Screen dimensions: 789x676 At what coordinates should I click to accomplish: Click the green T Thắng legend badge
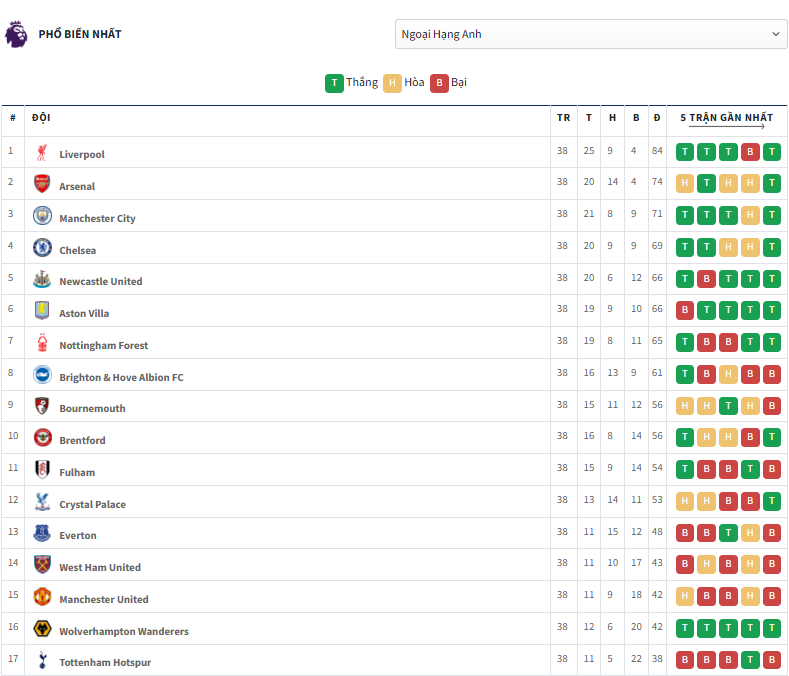(x=334, y=83)
